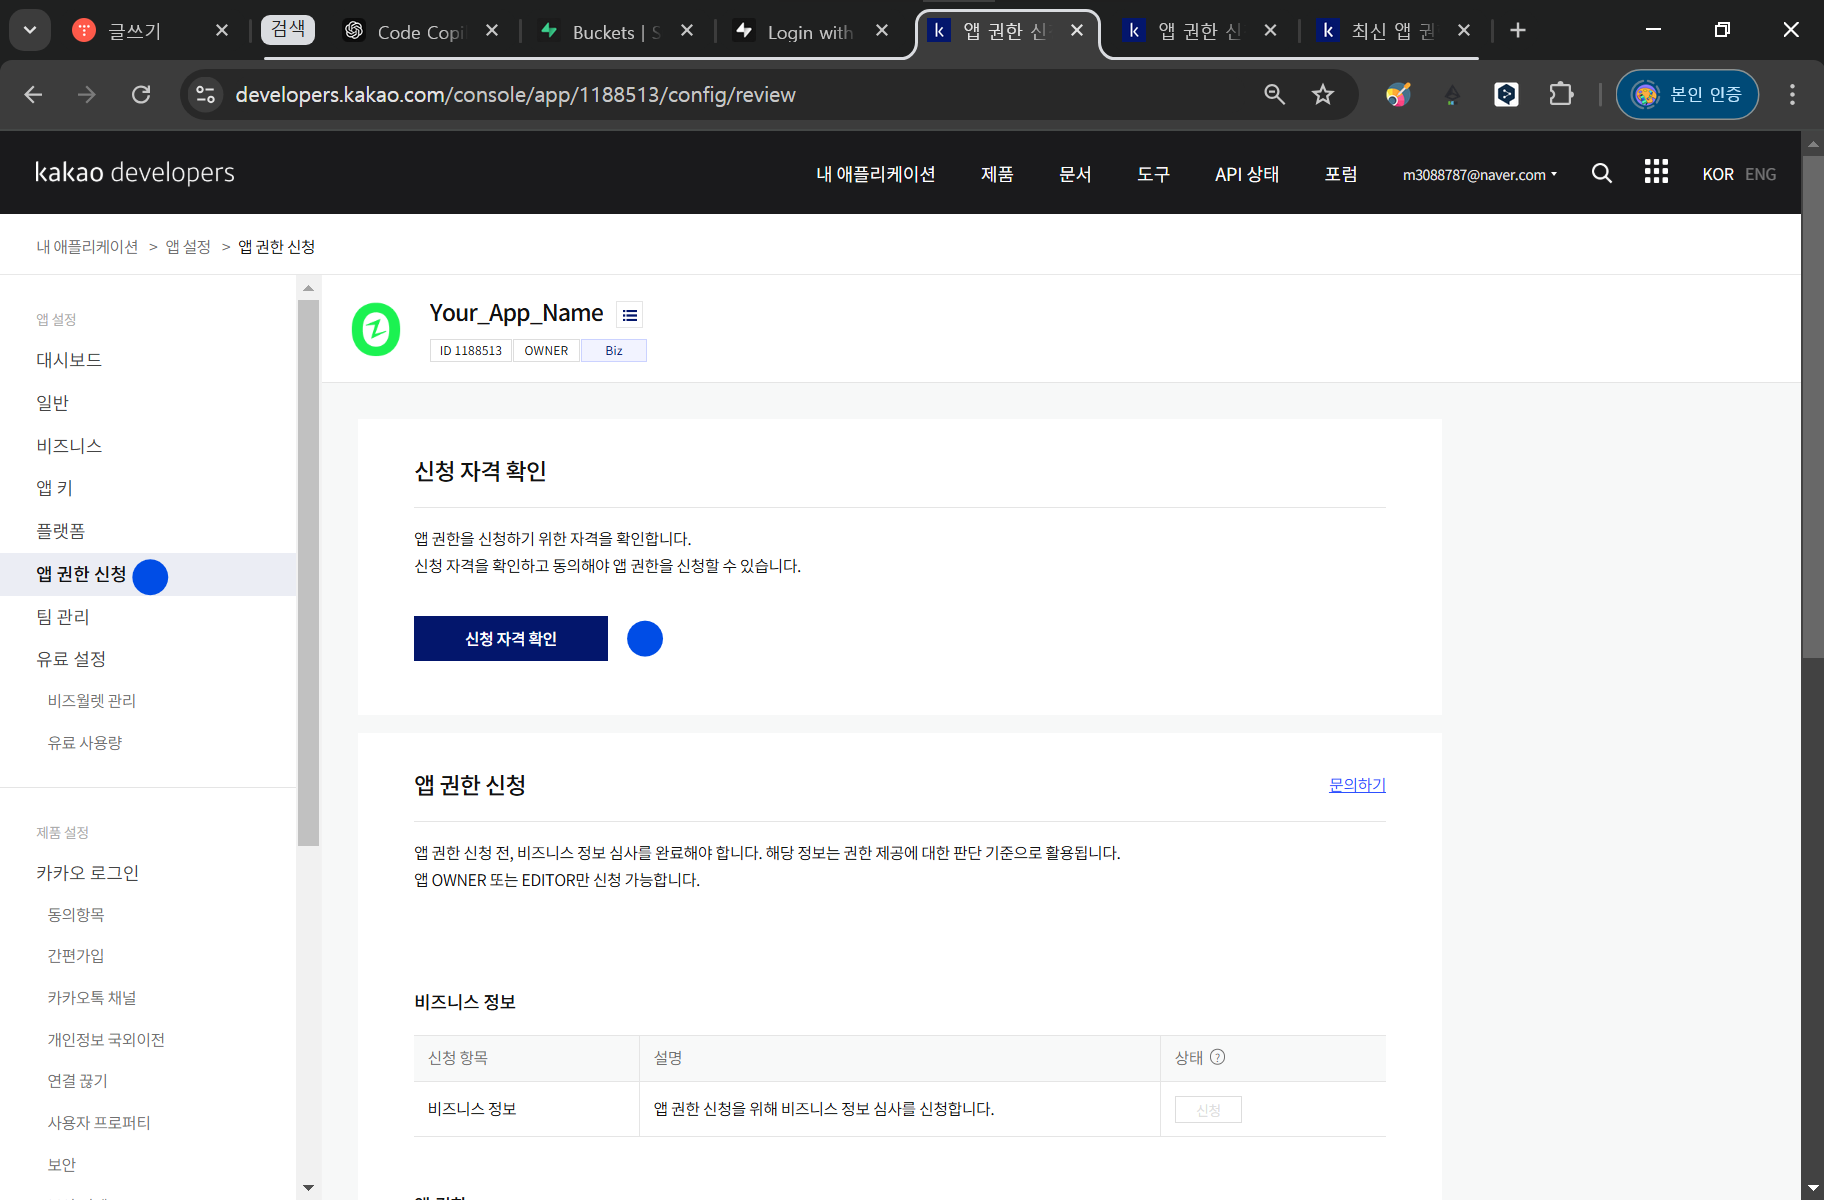Open the tab search dropdown arrow
This screenshot has height=1200, width=1824.
click(x=30, y=30)
